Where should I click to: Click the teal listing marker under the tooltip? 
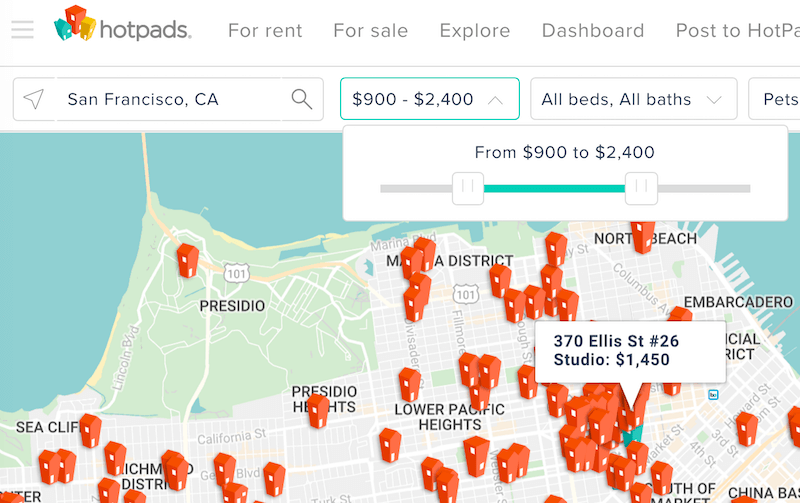pyautogui.click(x=633, y=436)
